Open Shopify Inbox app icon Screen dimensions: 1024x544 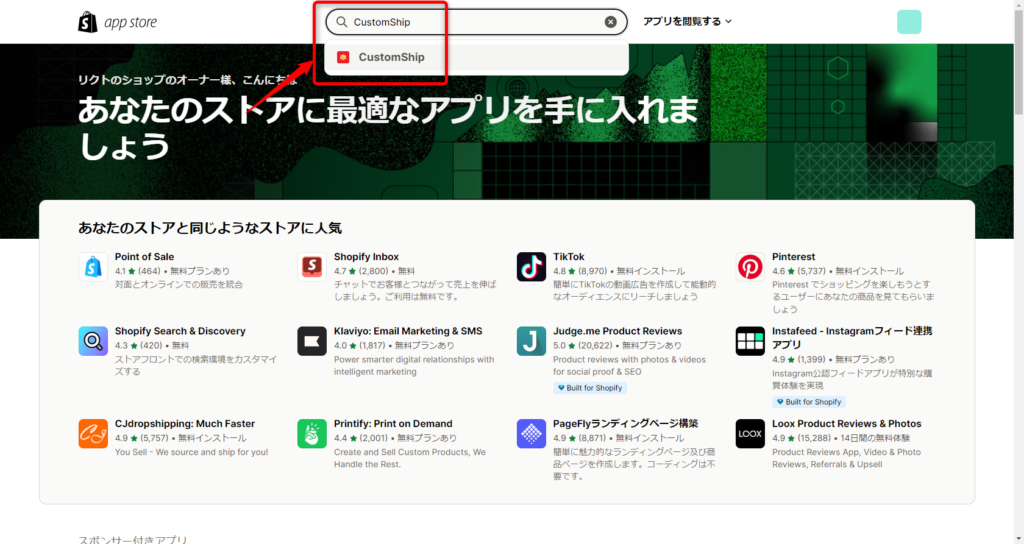[x=312, y=266]
